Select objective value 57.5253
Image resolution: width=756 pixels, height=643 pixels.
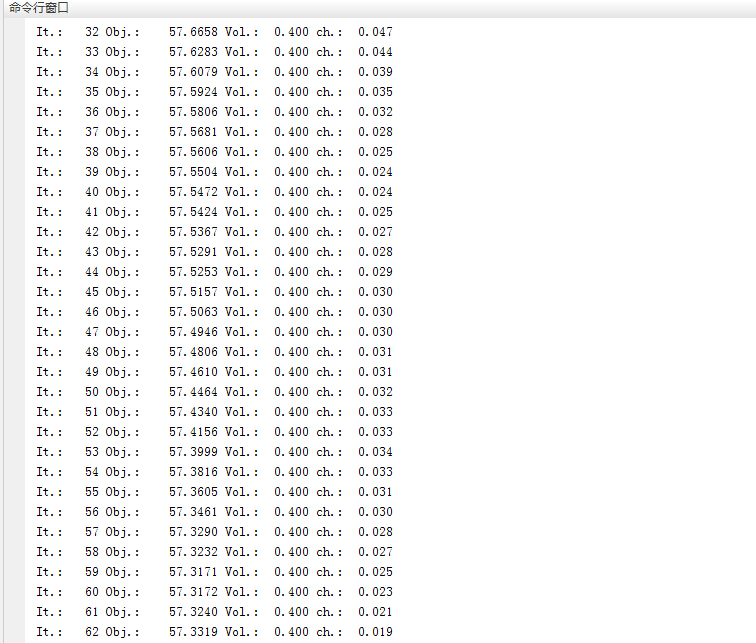pos(193,272)
